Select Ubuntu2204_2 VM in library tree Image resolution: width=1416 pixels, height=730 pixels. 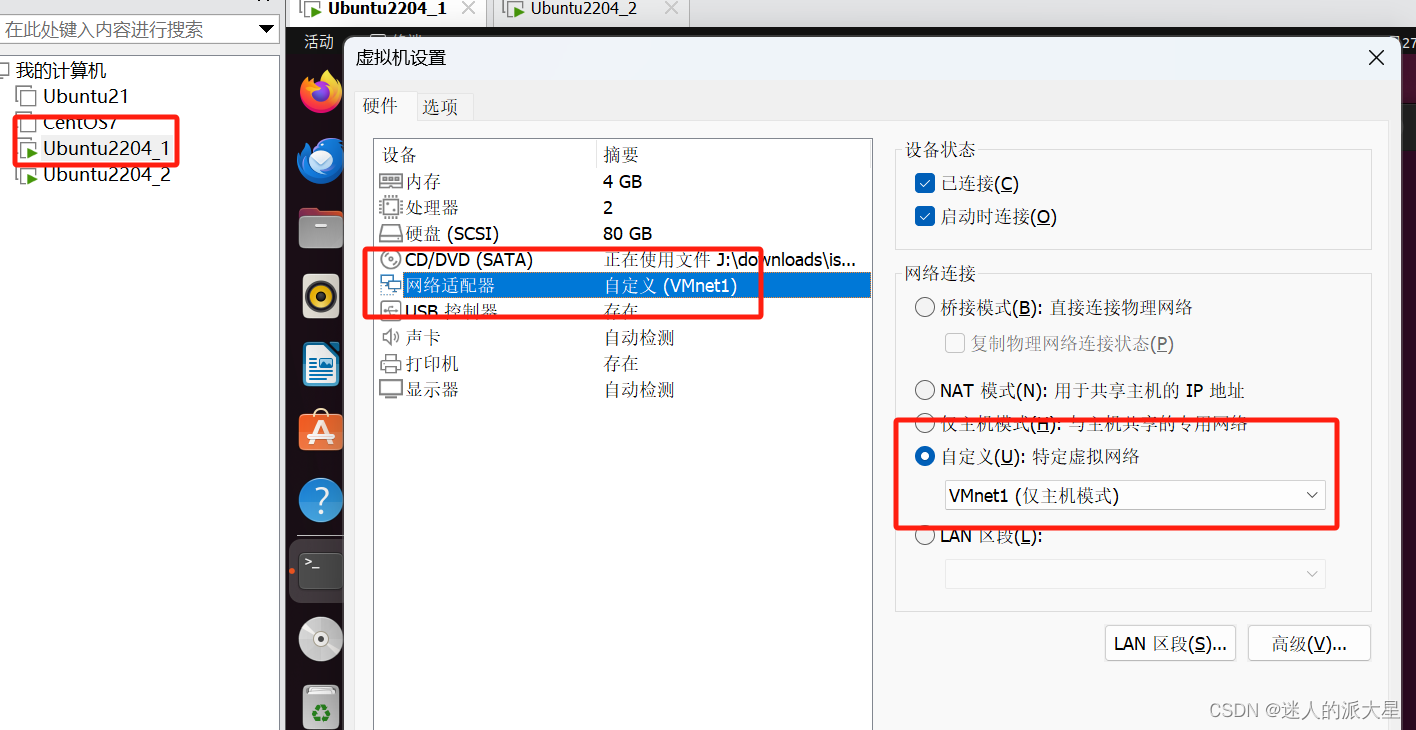coord(106,175)
